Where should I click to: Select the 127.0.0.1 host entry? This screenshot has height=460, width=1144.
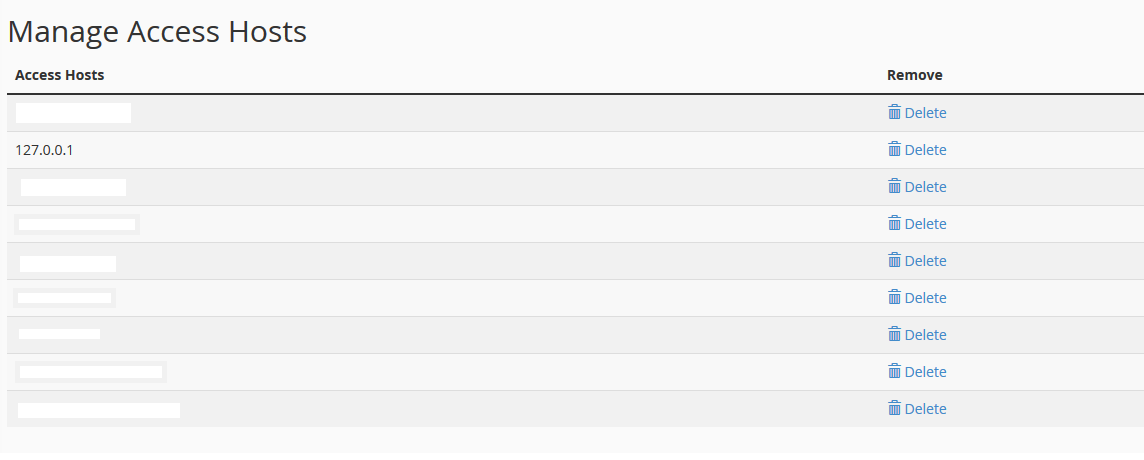(45, 150)
